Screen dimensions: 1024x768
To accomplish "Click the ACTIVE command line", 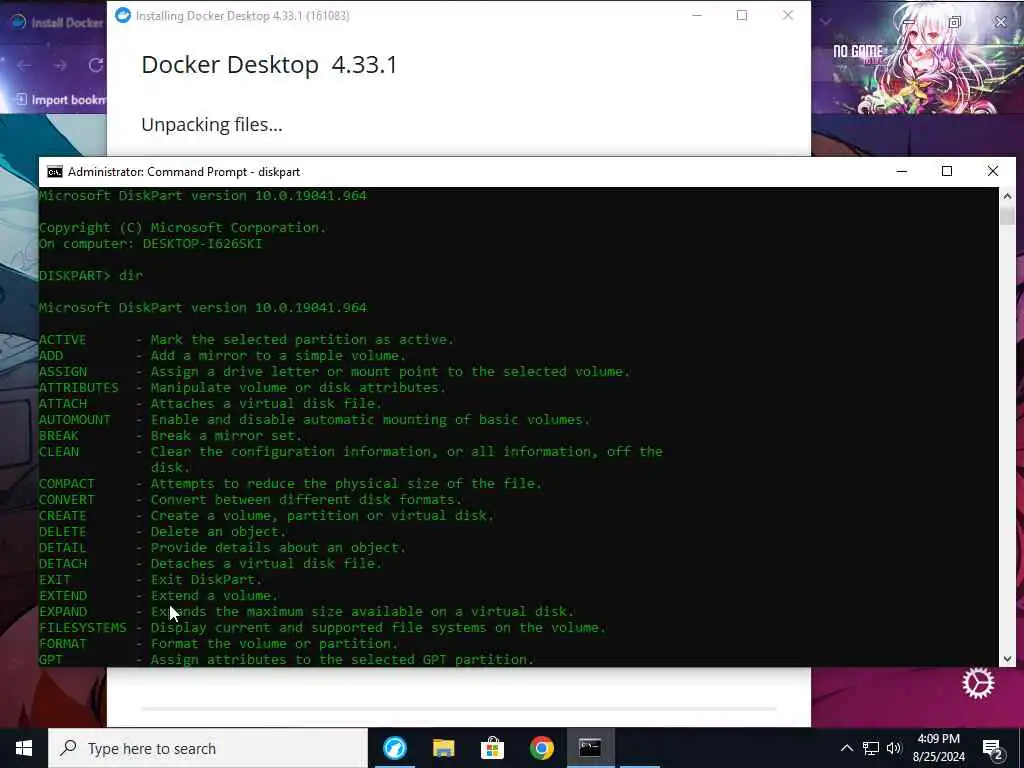I will click(246, 340).
